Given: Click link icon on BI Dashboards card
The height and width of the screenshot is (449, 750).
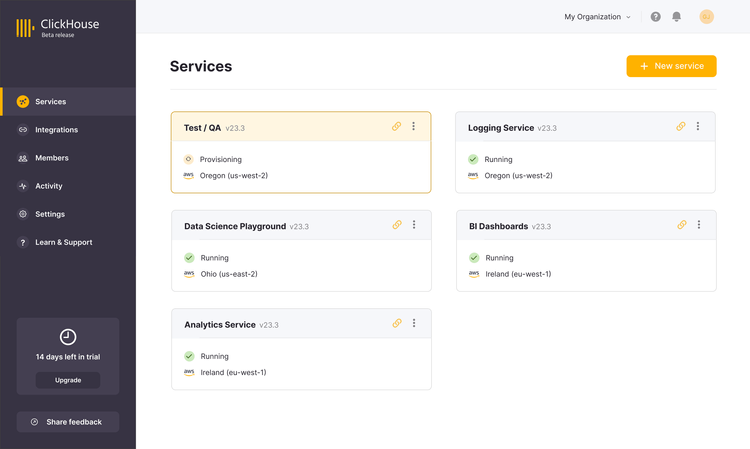Looking at the screenshot, I should [682, 225].
